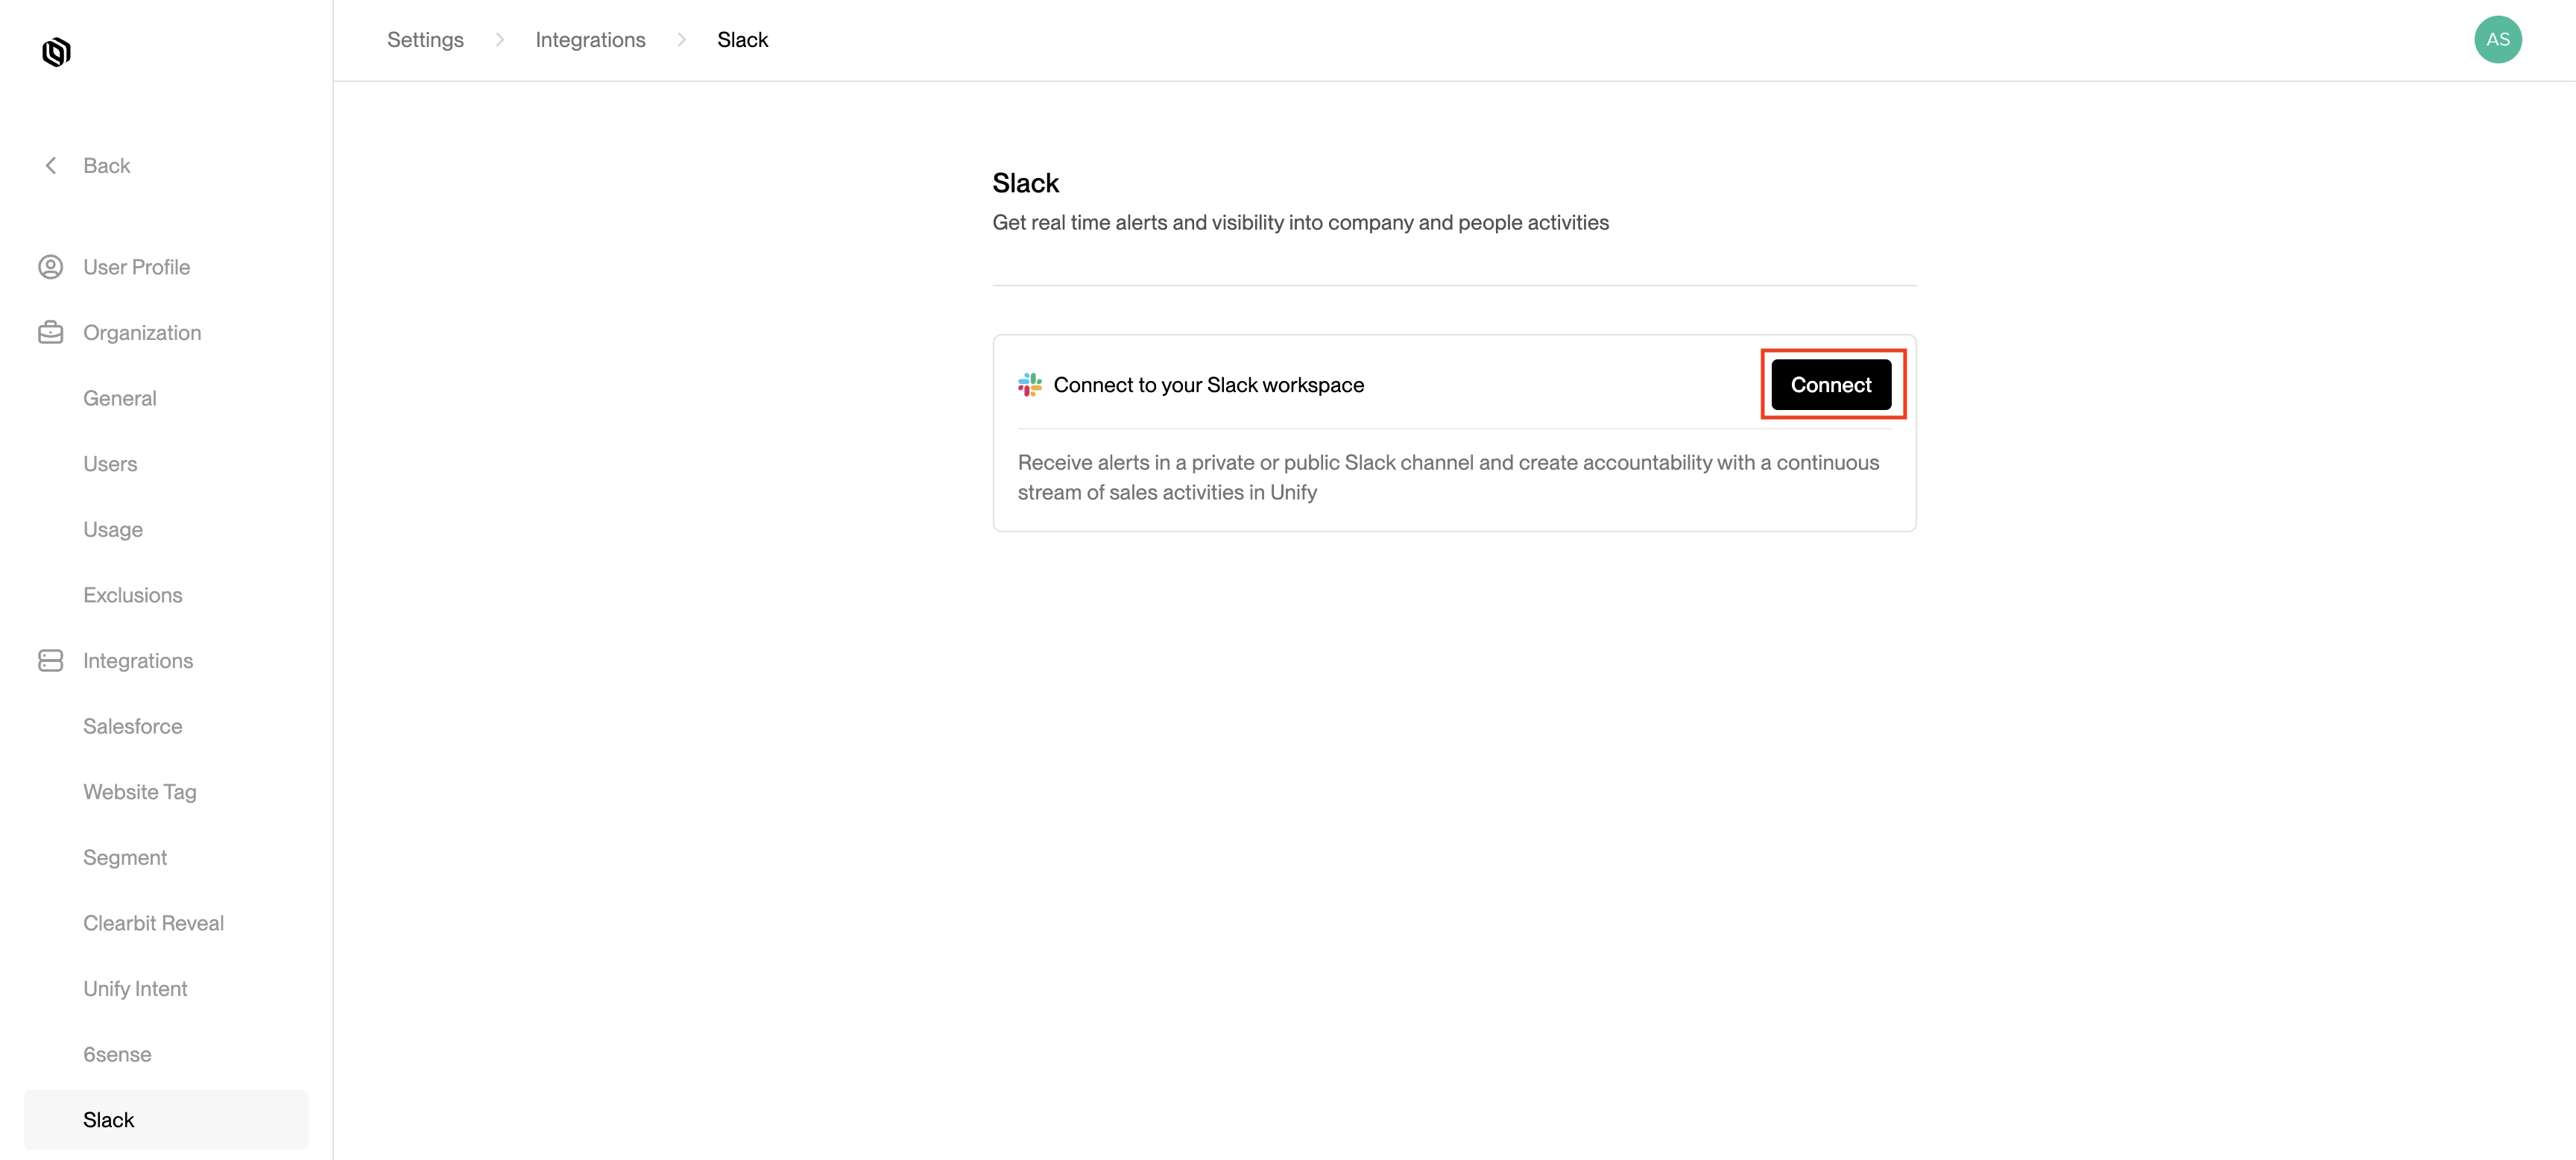Click the back arrow icon

[x=51, y=166]
